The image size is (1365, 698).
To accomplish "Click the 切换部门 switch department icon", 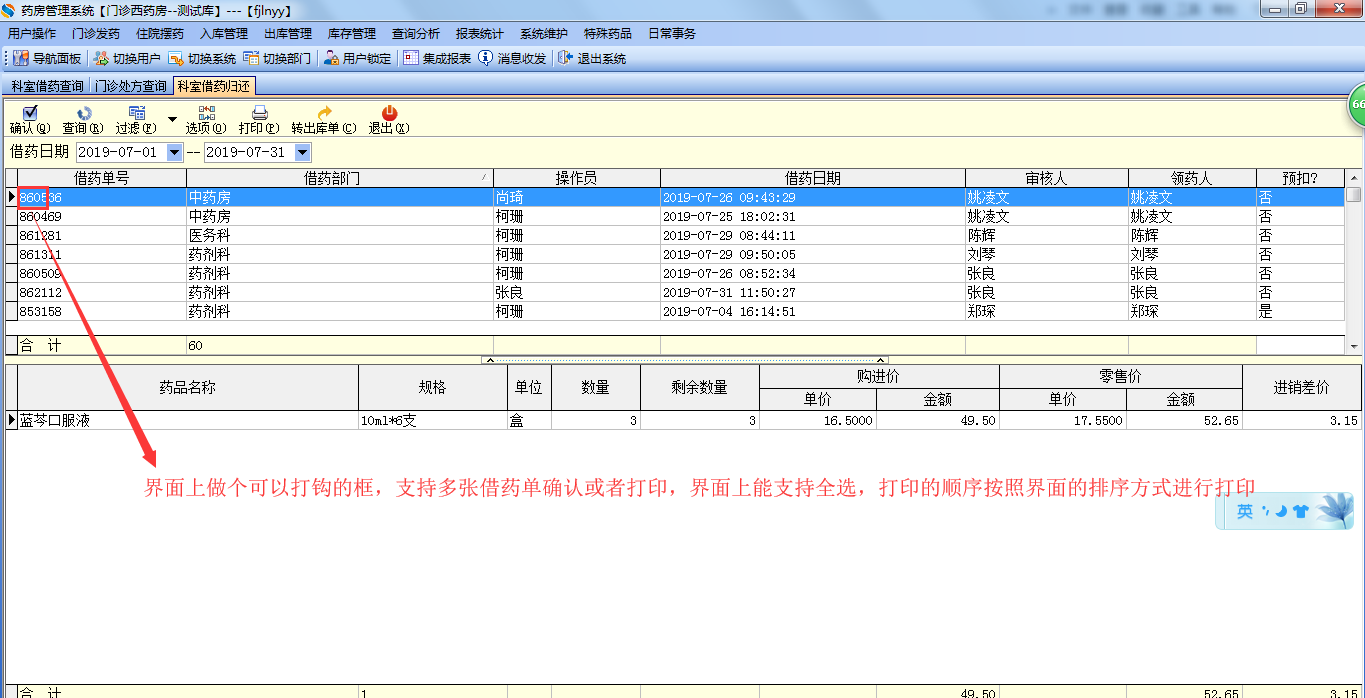I will (251, 58).
